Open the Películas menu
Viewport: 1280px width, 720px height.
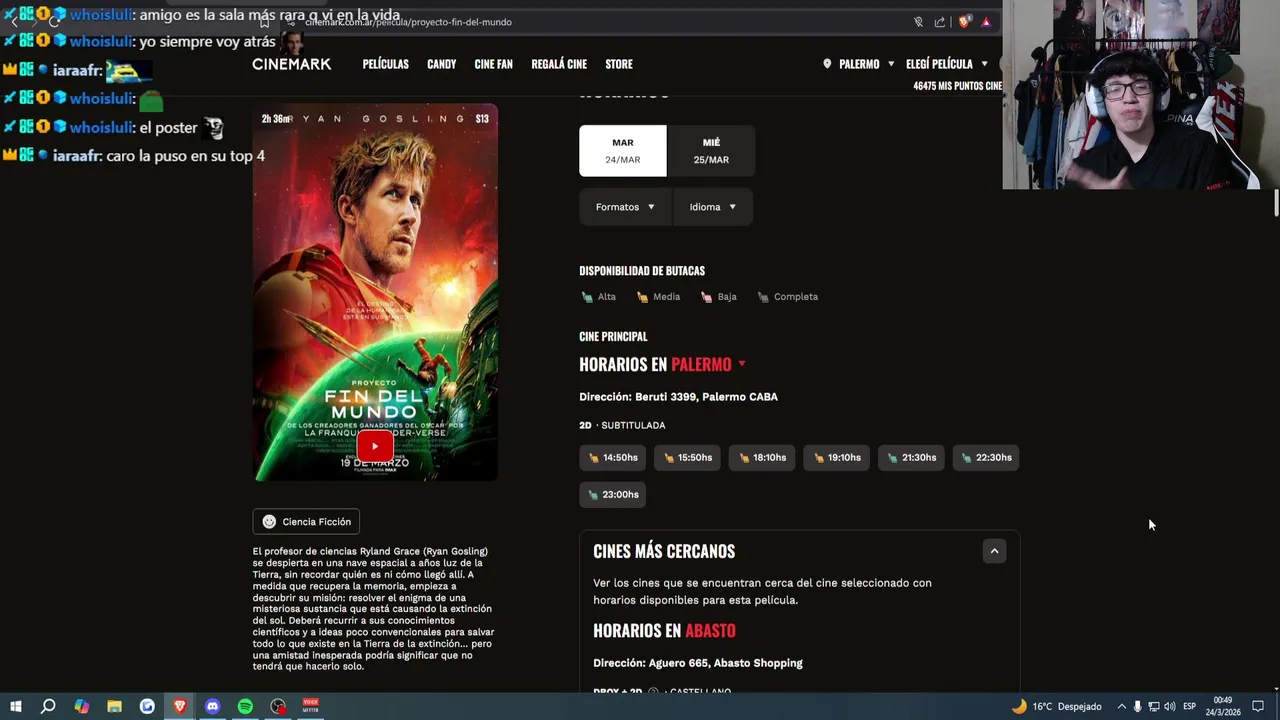click(385, 64)
